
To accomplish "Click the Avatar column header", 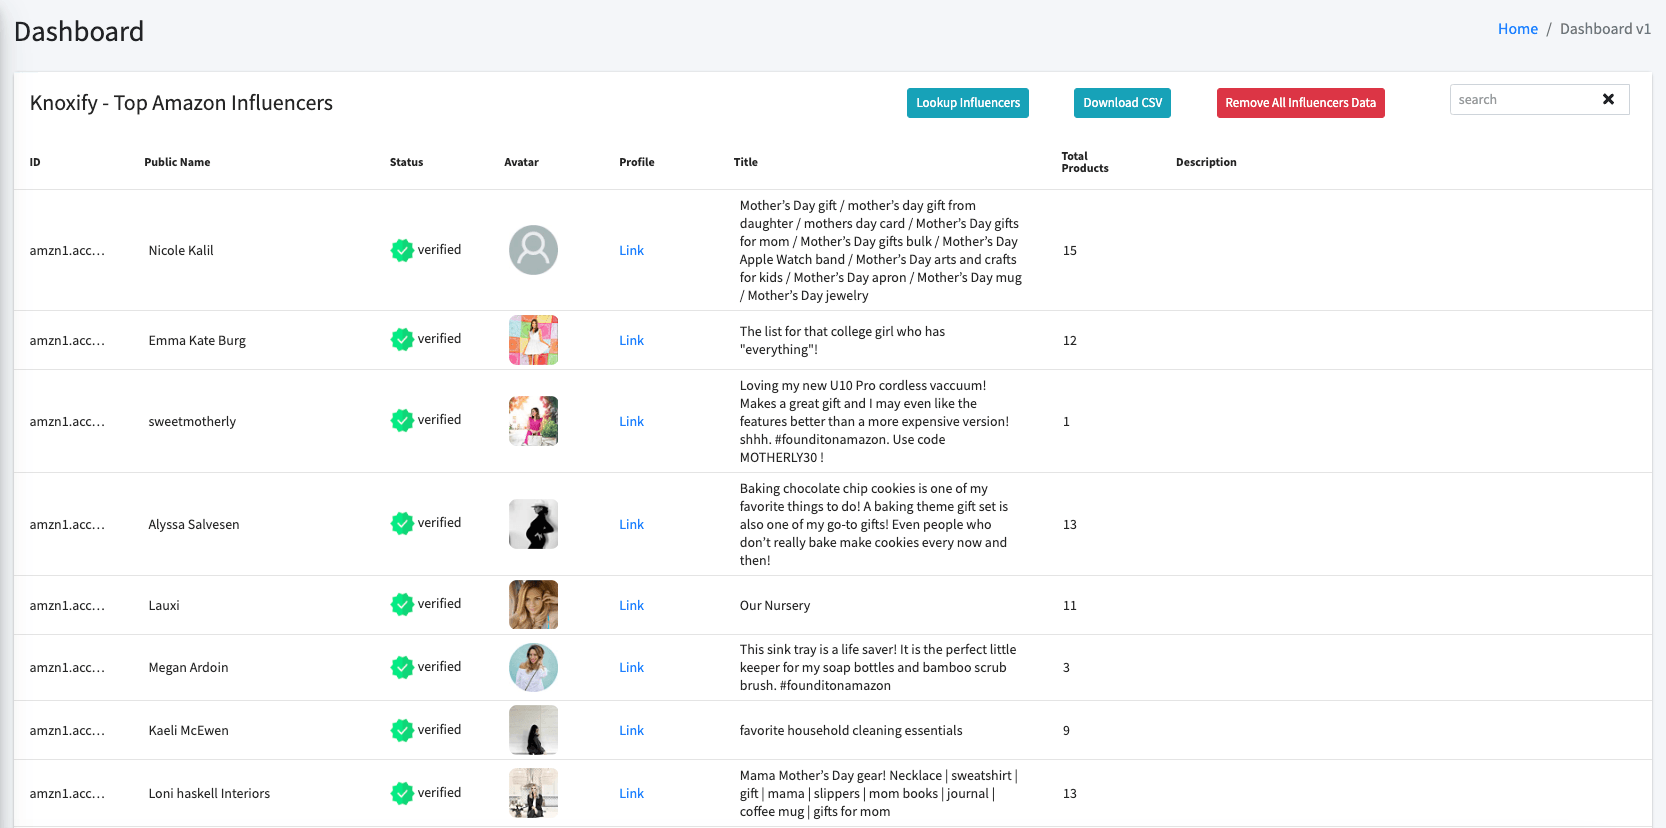I will pyautogui.click(x=521, y=162).
